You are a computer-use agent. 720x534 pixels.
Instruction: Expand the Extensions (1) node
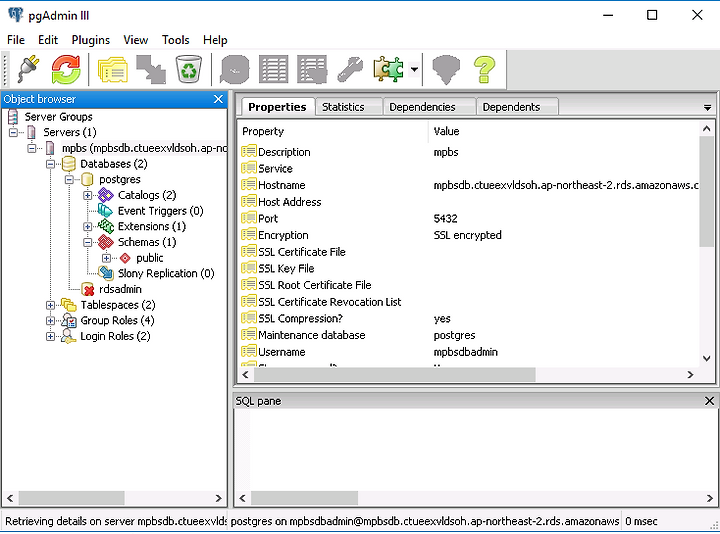pyautogui.click(x=88, y=226)
